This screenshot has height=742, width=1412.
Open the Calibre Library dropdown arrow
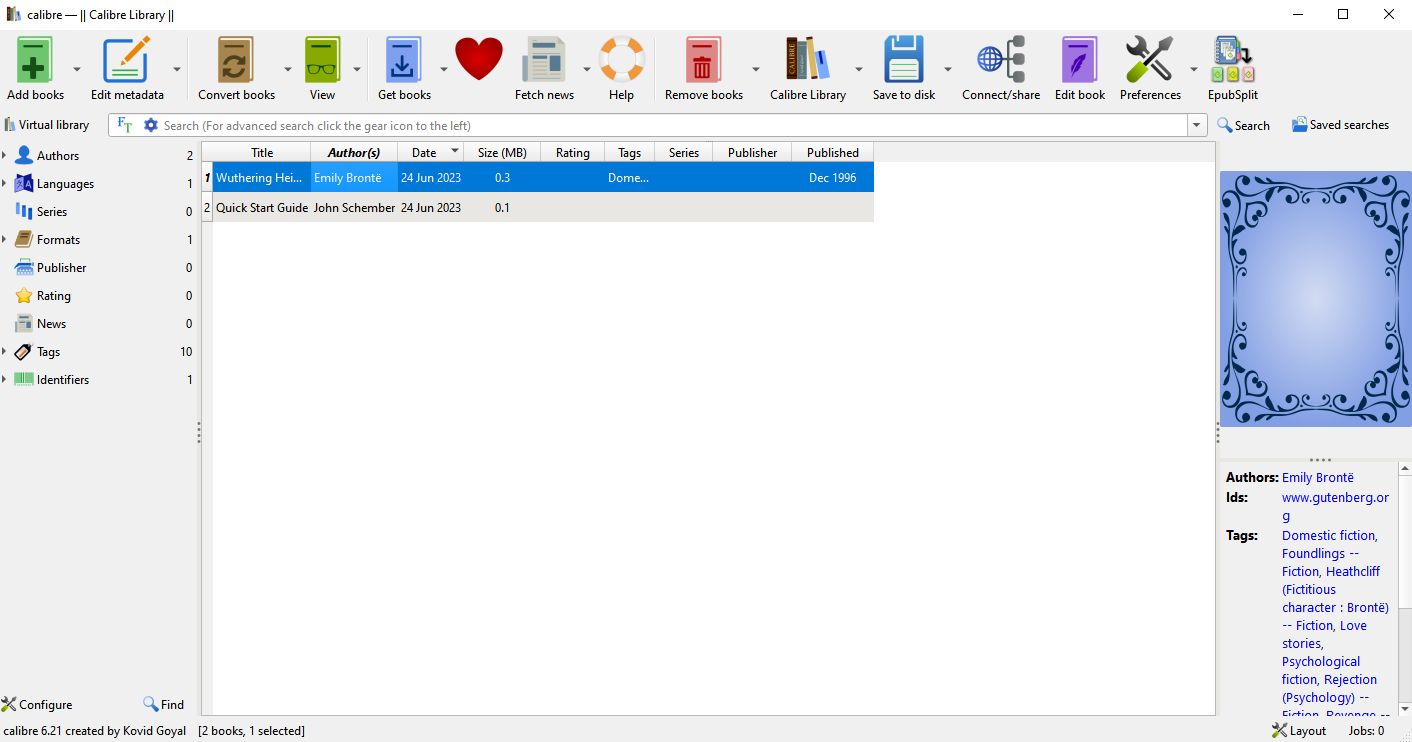859,69
